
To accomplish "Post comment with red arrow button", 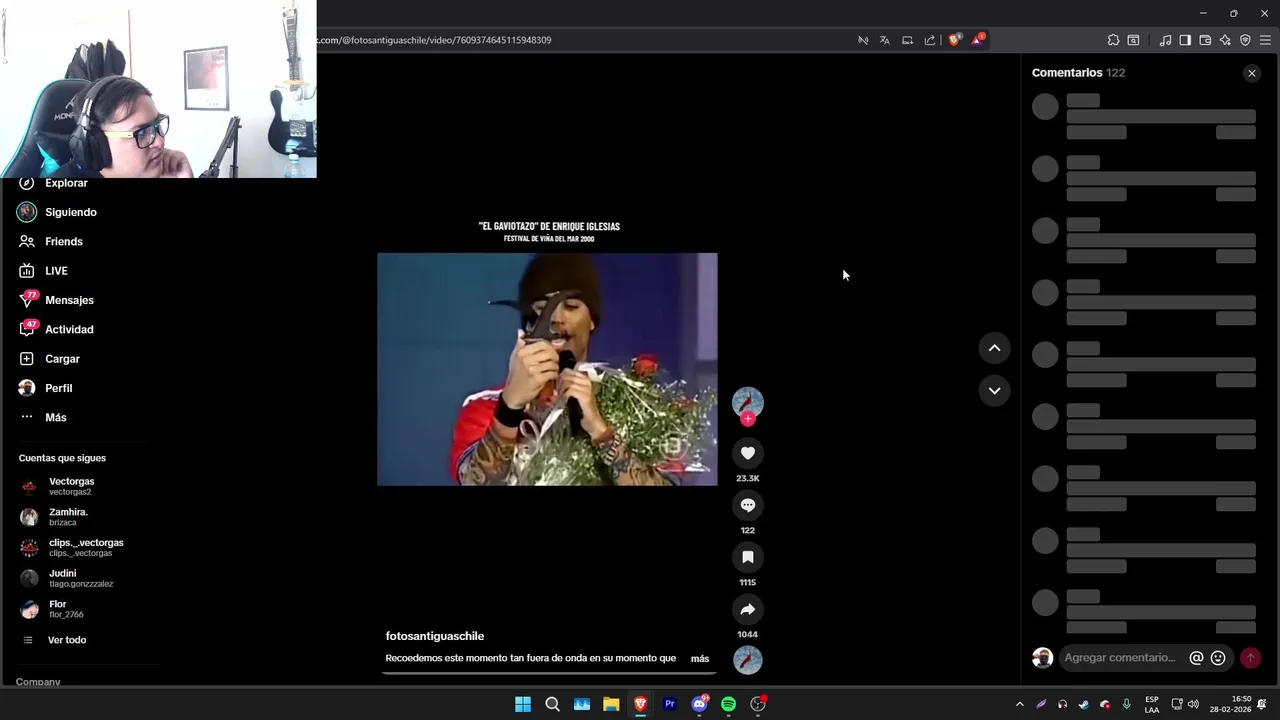I will tap(1250, 658).
